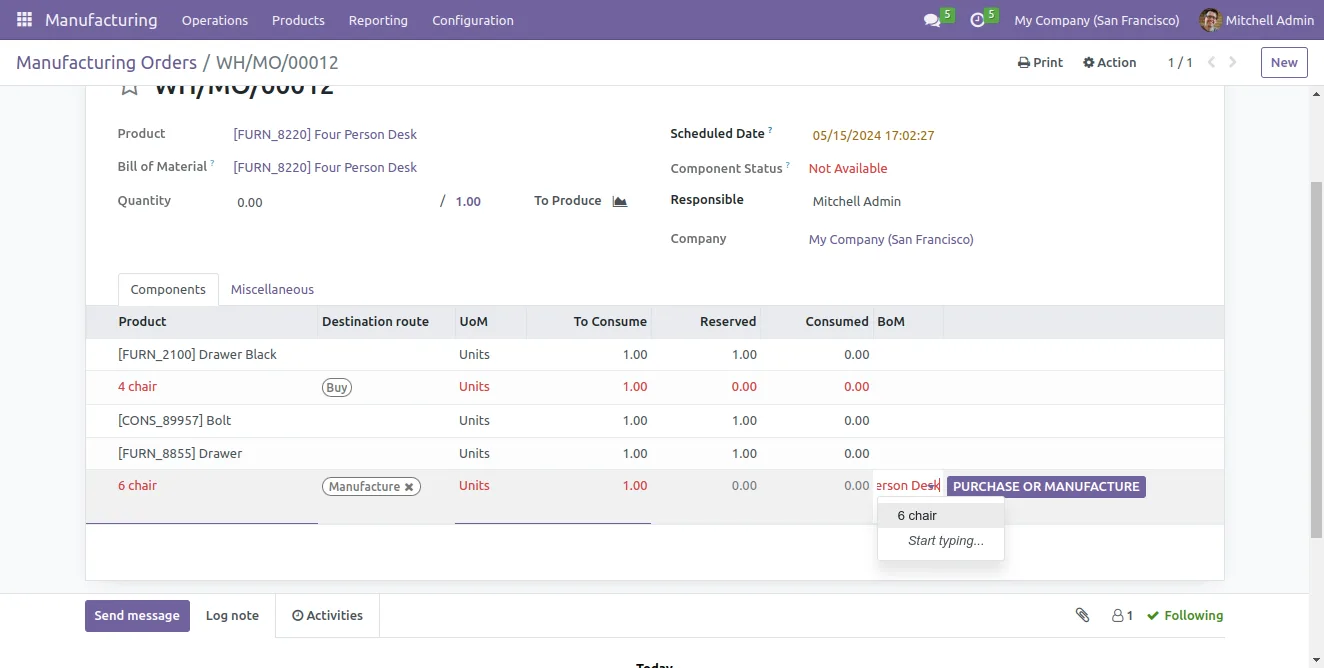Sort by the Destination route column header
The width and height of the screenshot is (1324, 668).
pos(386,321)
